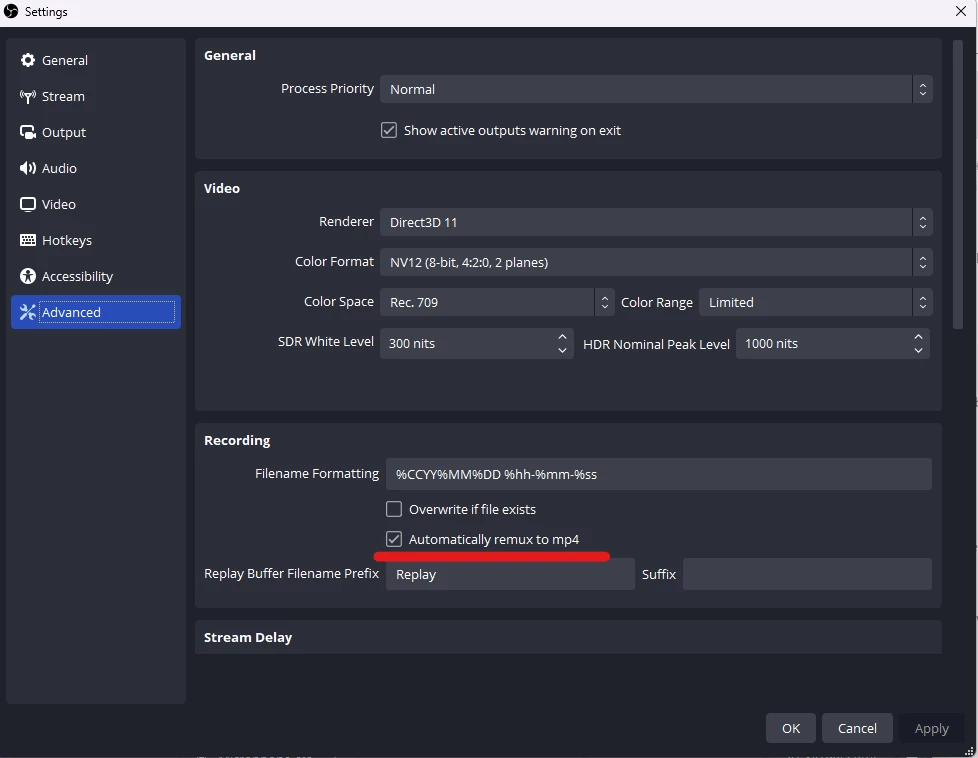This screenshot has width=978, height=758.
Task: Click the Filename Formatting field
Action: click(x=659, y=474)
